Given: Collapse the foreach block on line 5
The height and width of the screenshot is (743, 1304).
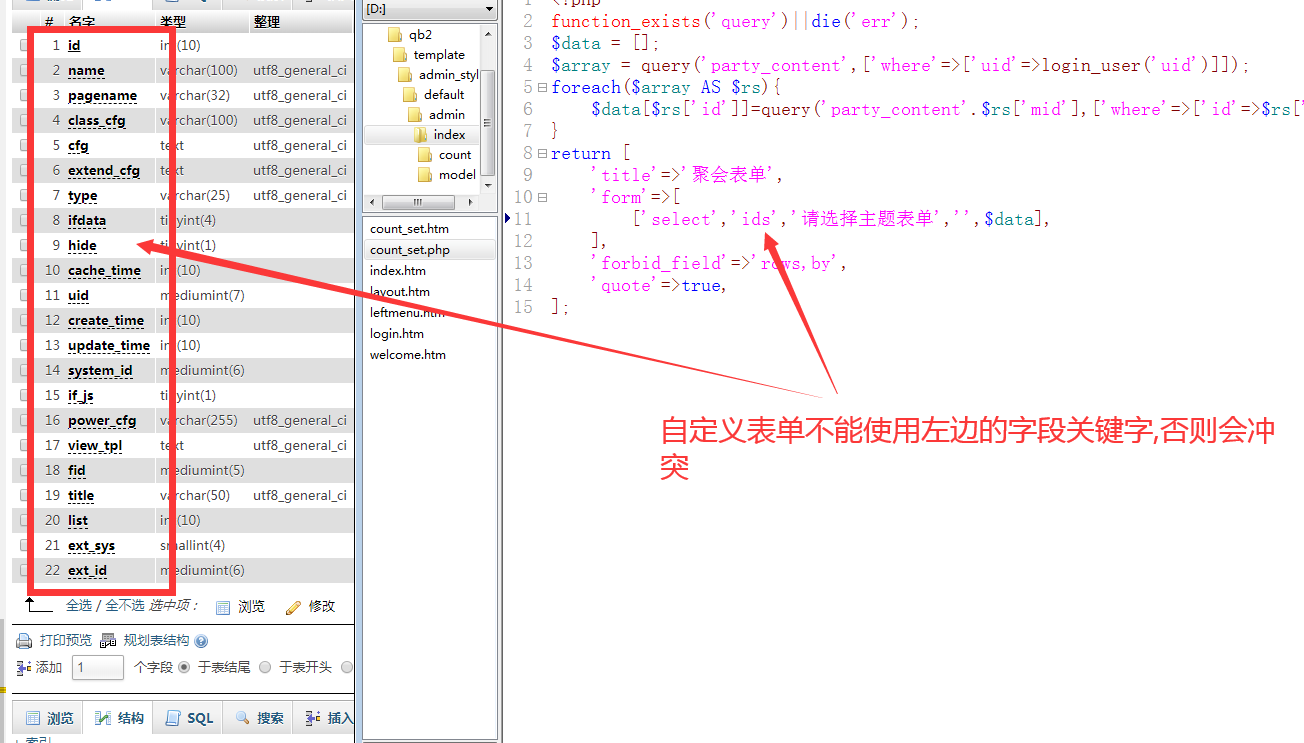Looking at the screenshot, I should (542, 88).
